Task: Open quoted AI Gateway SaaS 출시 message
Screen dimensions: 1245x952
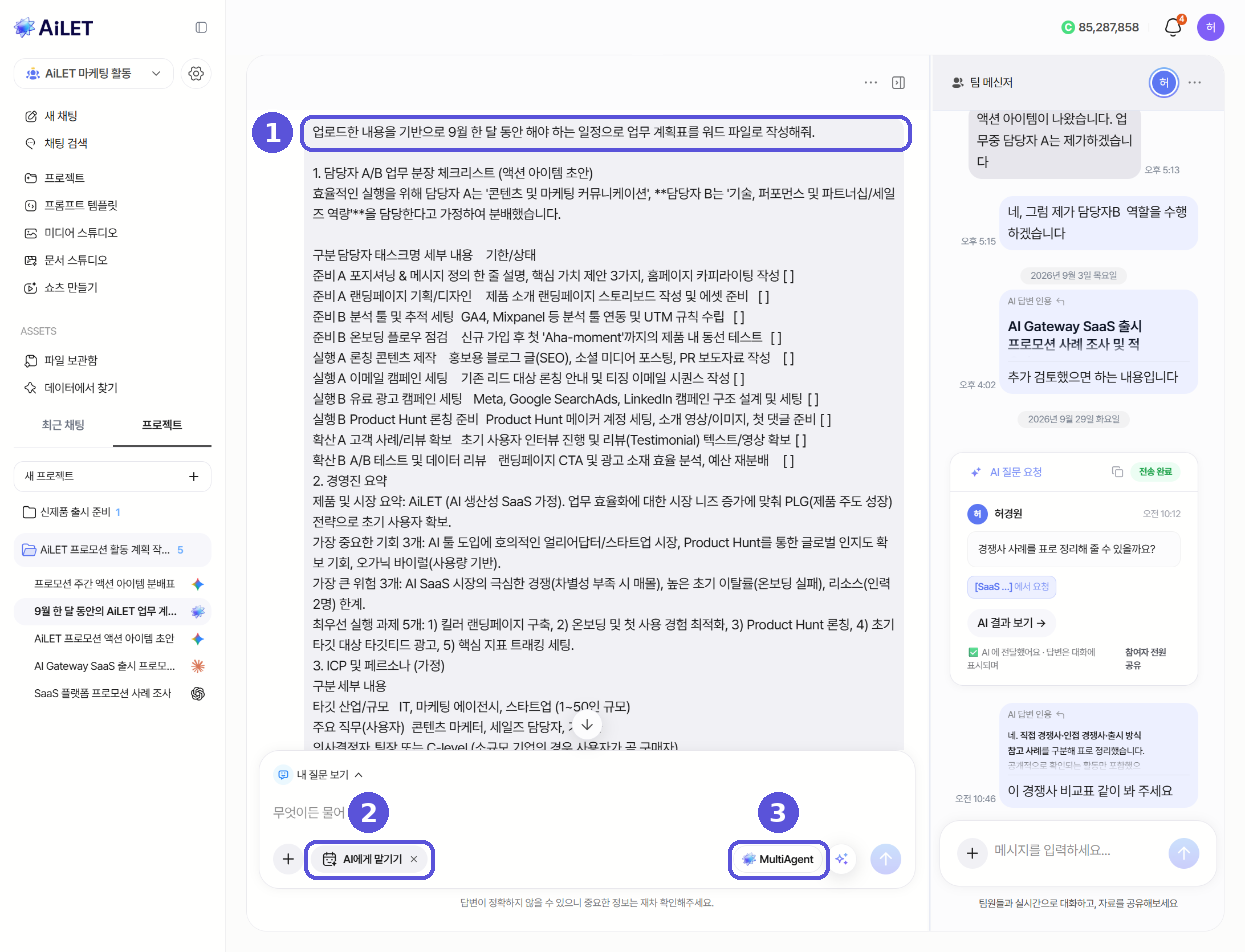Action: click(x=1099, y=336)
